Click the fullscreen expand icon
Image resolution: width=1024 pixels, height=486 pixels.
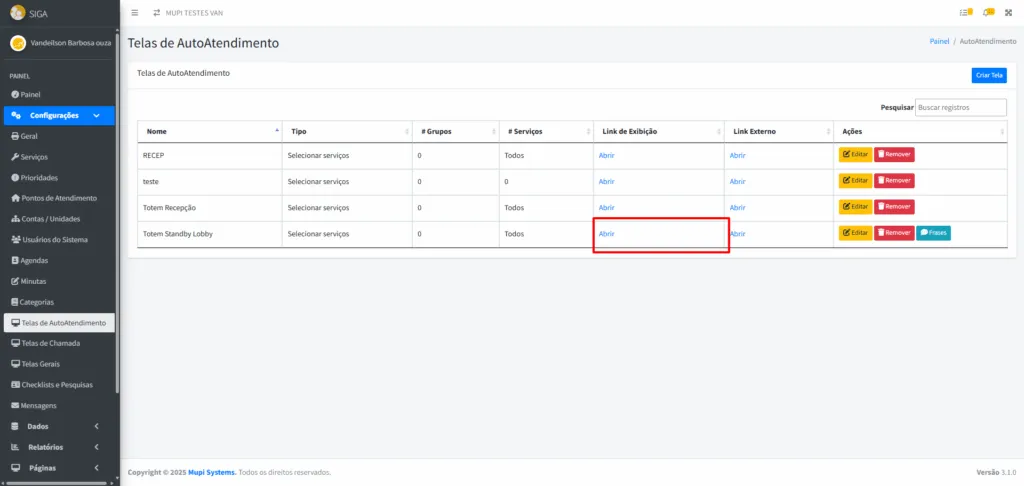click(x=1008, y=12)
